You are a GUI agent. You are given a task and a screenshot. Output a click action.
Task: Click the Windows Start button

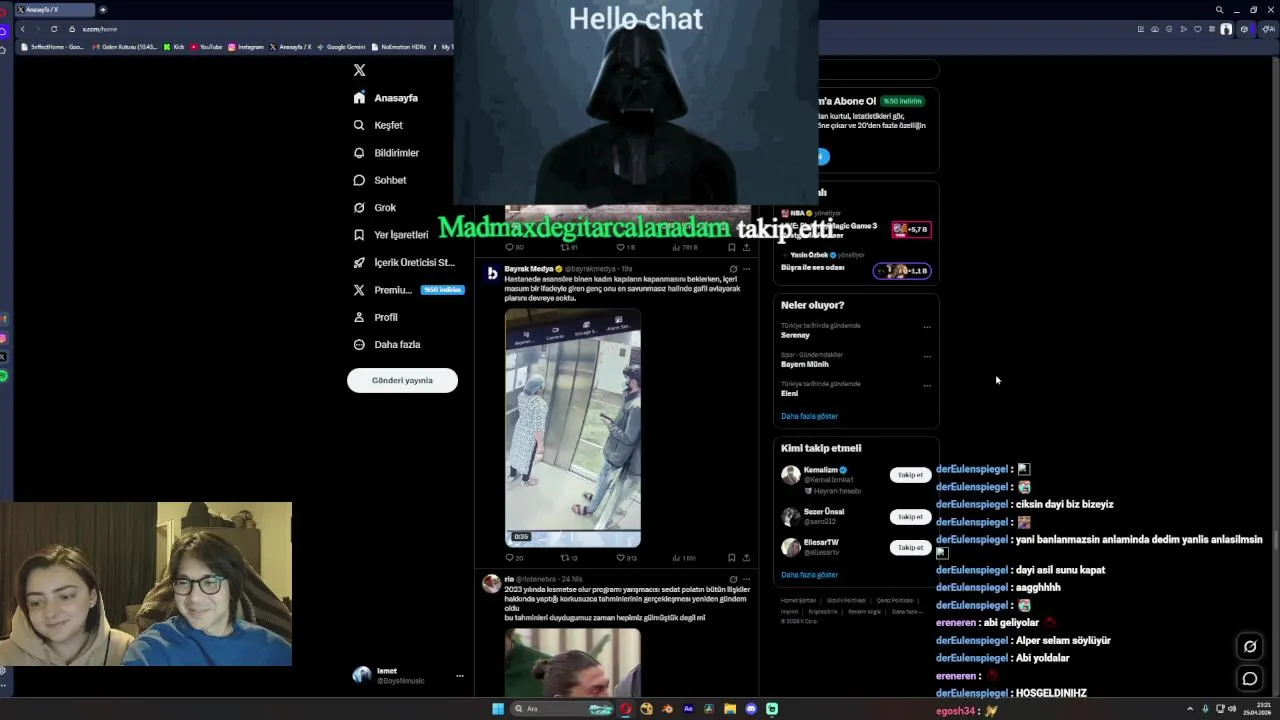tap(497, 709)
